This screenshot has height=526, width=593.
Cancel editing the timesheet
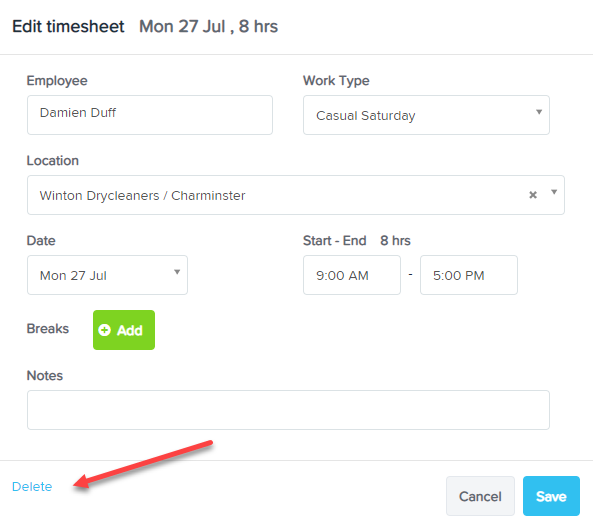[480, 496]
